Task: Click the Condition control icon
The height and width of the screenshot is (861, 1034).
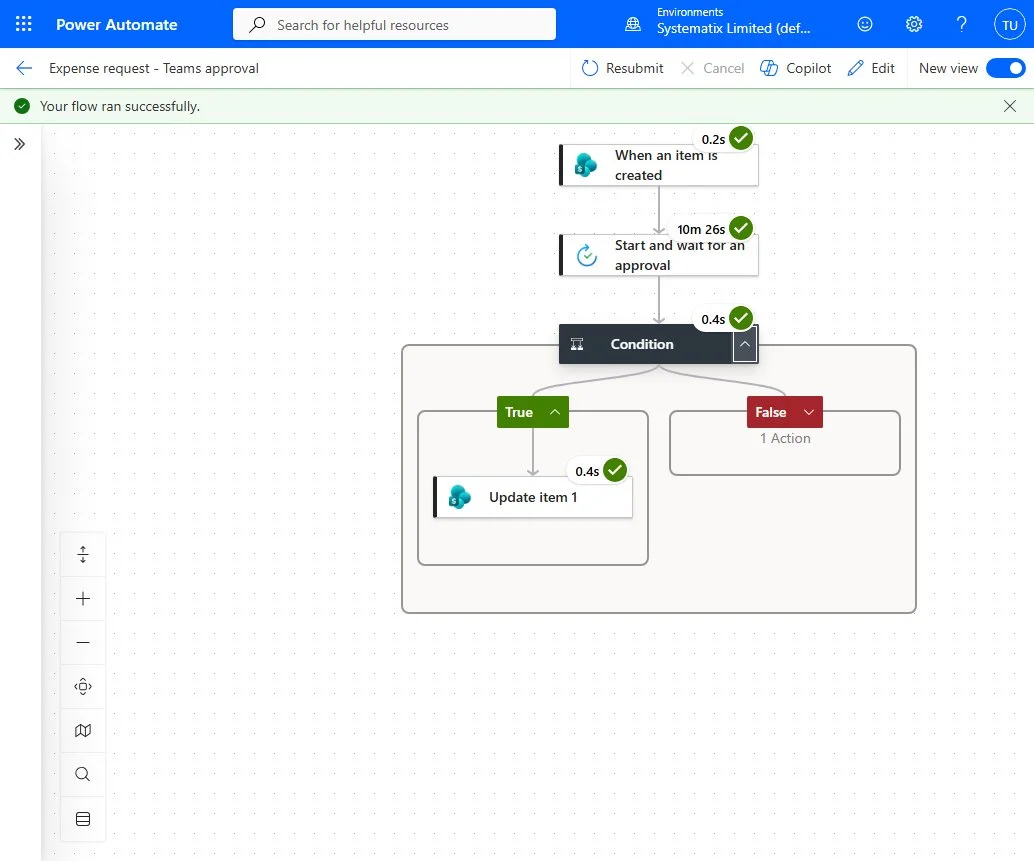Action: point(577,344)
